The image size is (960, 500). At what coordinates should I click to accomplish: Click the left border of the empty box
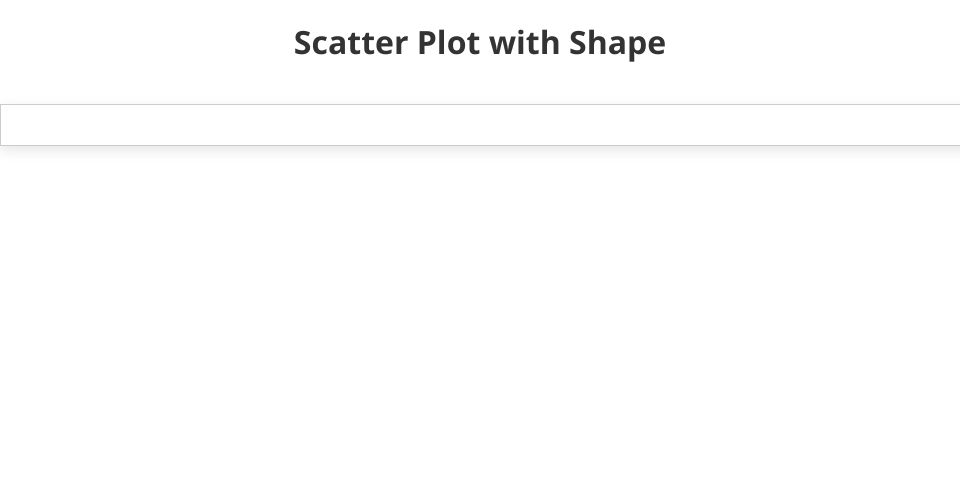tap(1, 125)
